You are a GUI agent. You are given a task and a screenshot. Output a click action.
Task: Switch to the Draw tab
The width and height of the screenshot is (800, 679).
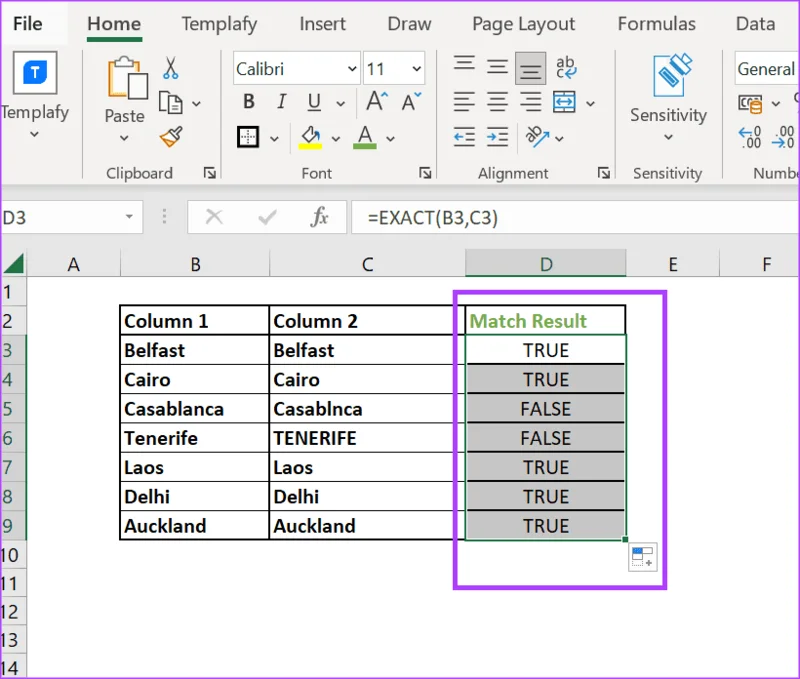[x=409, y=23]
